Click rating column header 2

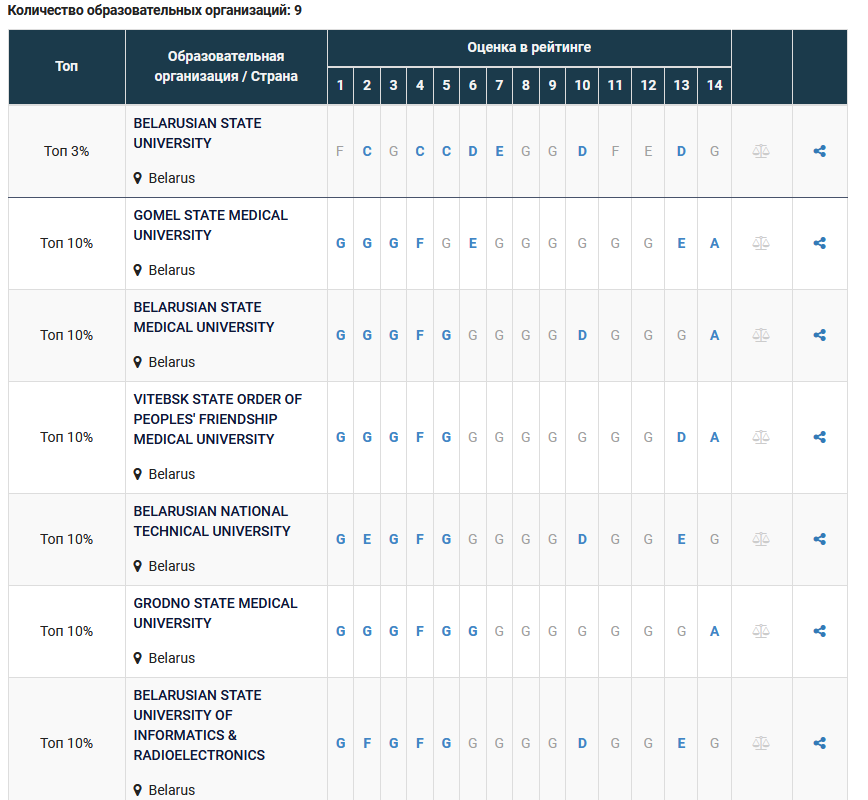(366, 85)
